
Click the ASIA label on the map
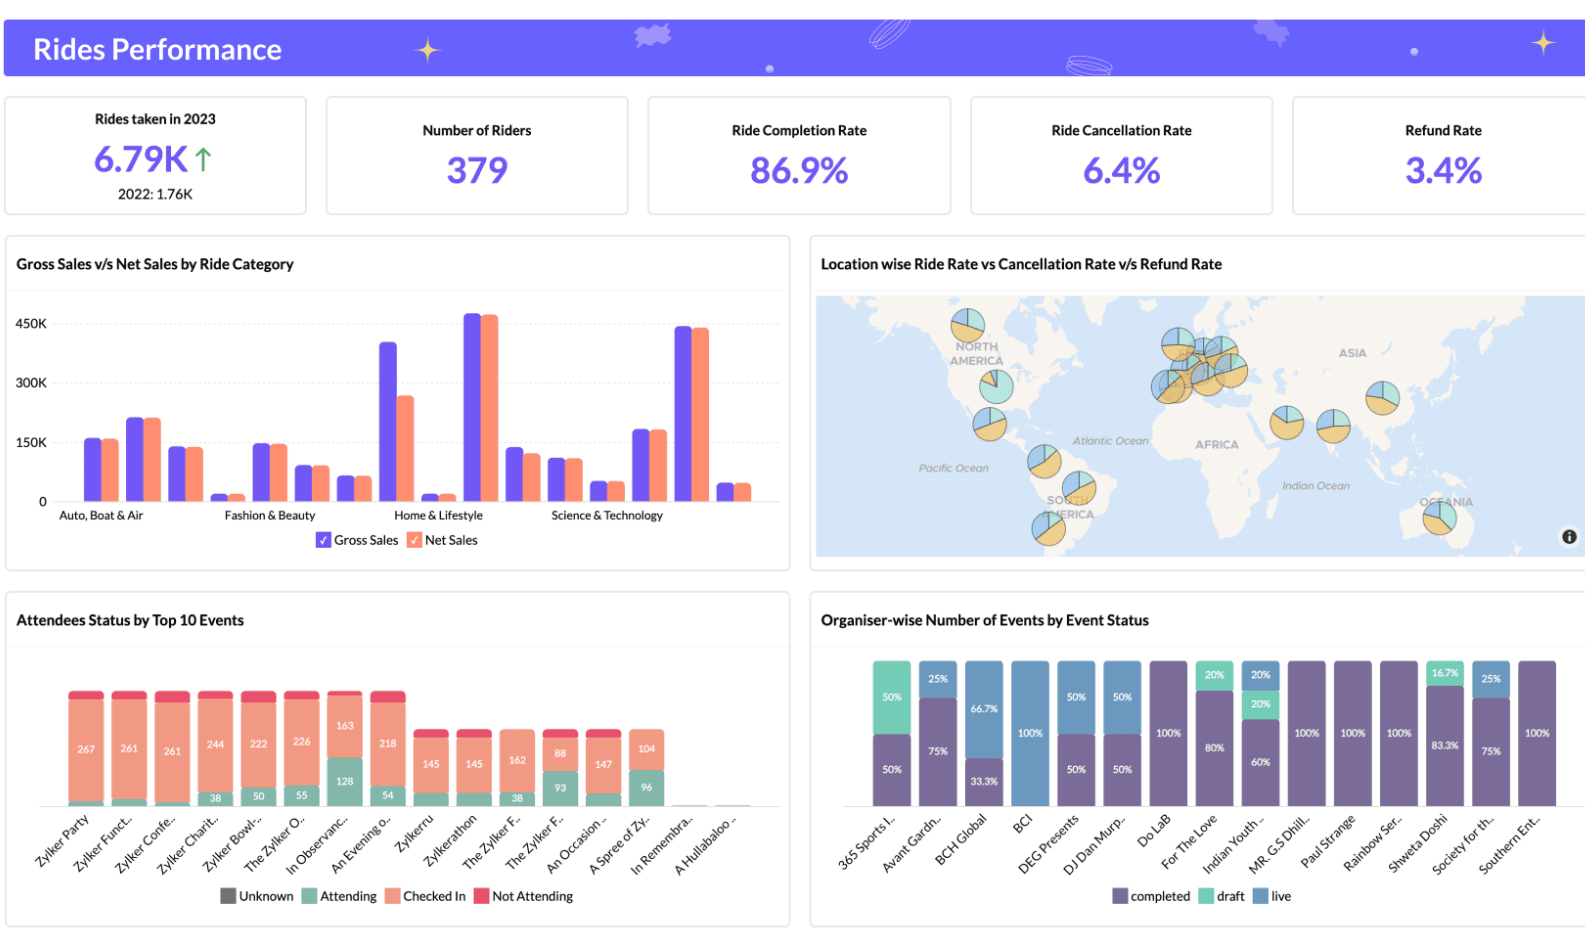pos(1353,353)
